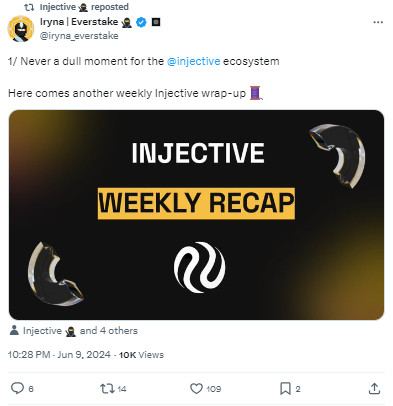Click the blue verified badge
393x406 pixels.
pyautogui.click(x=141, y=22)
